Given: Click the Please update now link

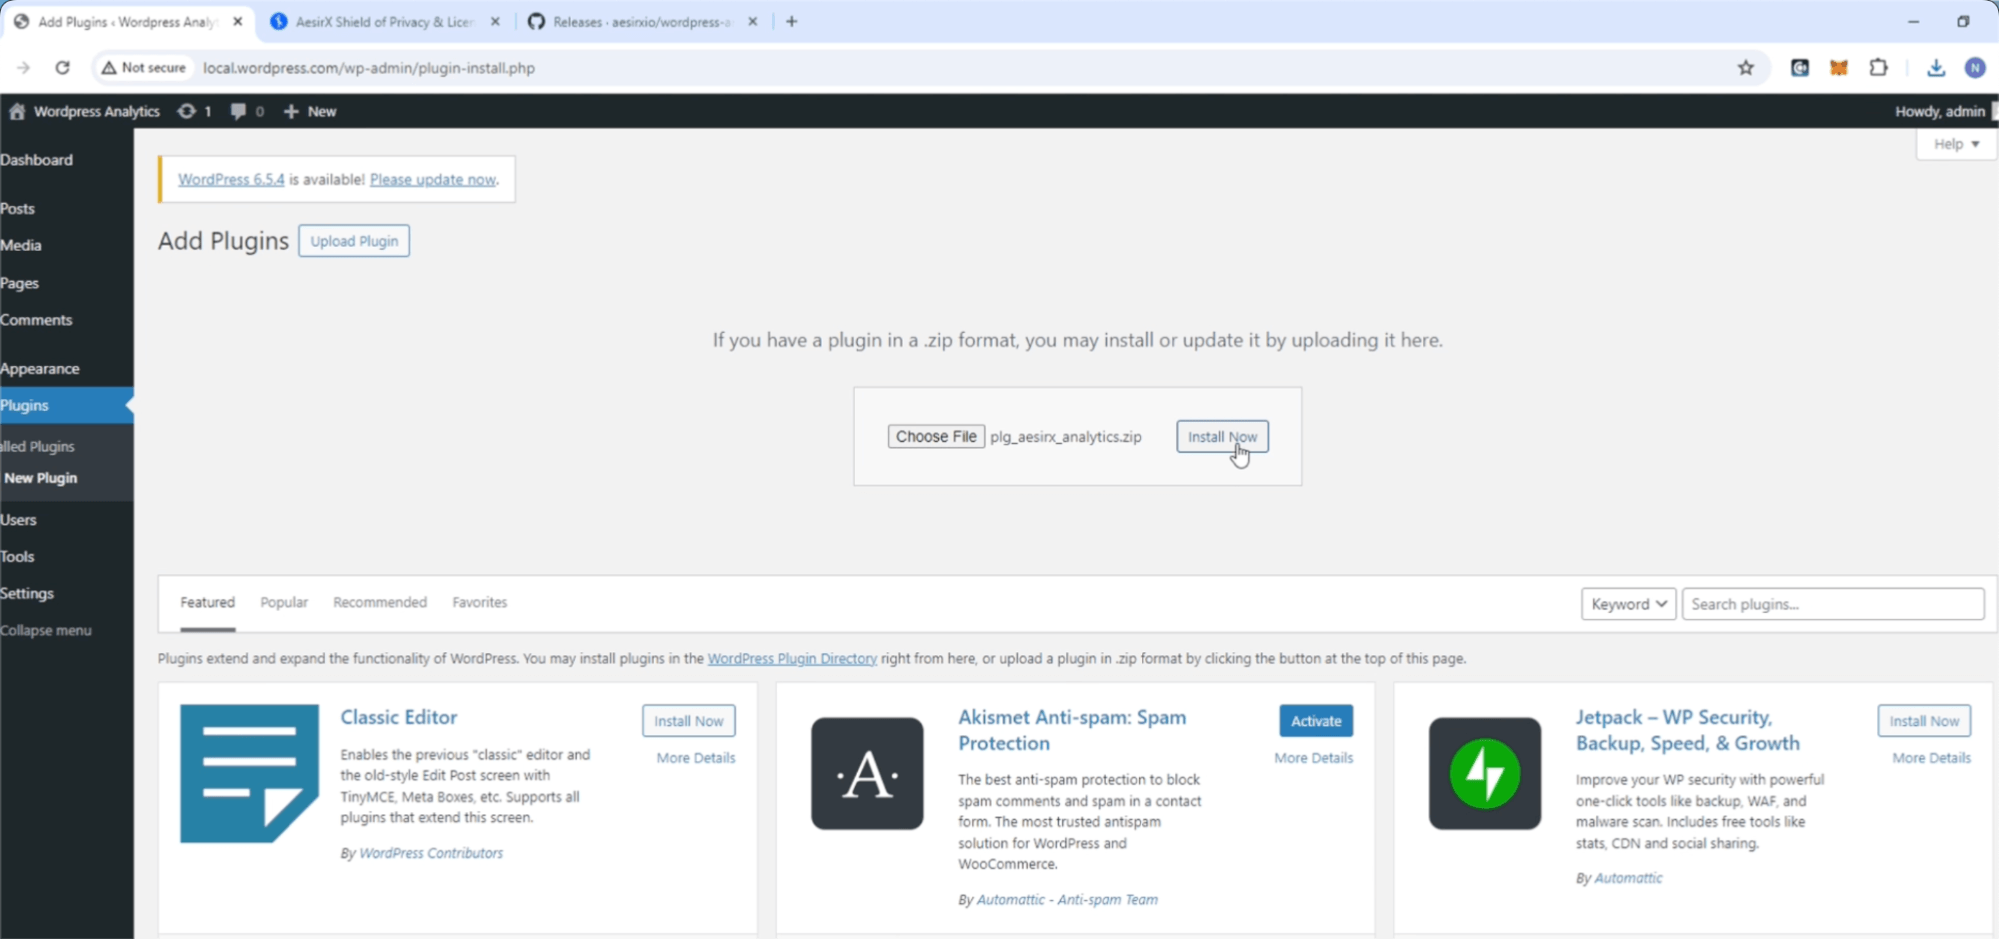Looking at the screenshot, I should [433, 179].
